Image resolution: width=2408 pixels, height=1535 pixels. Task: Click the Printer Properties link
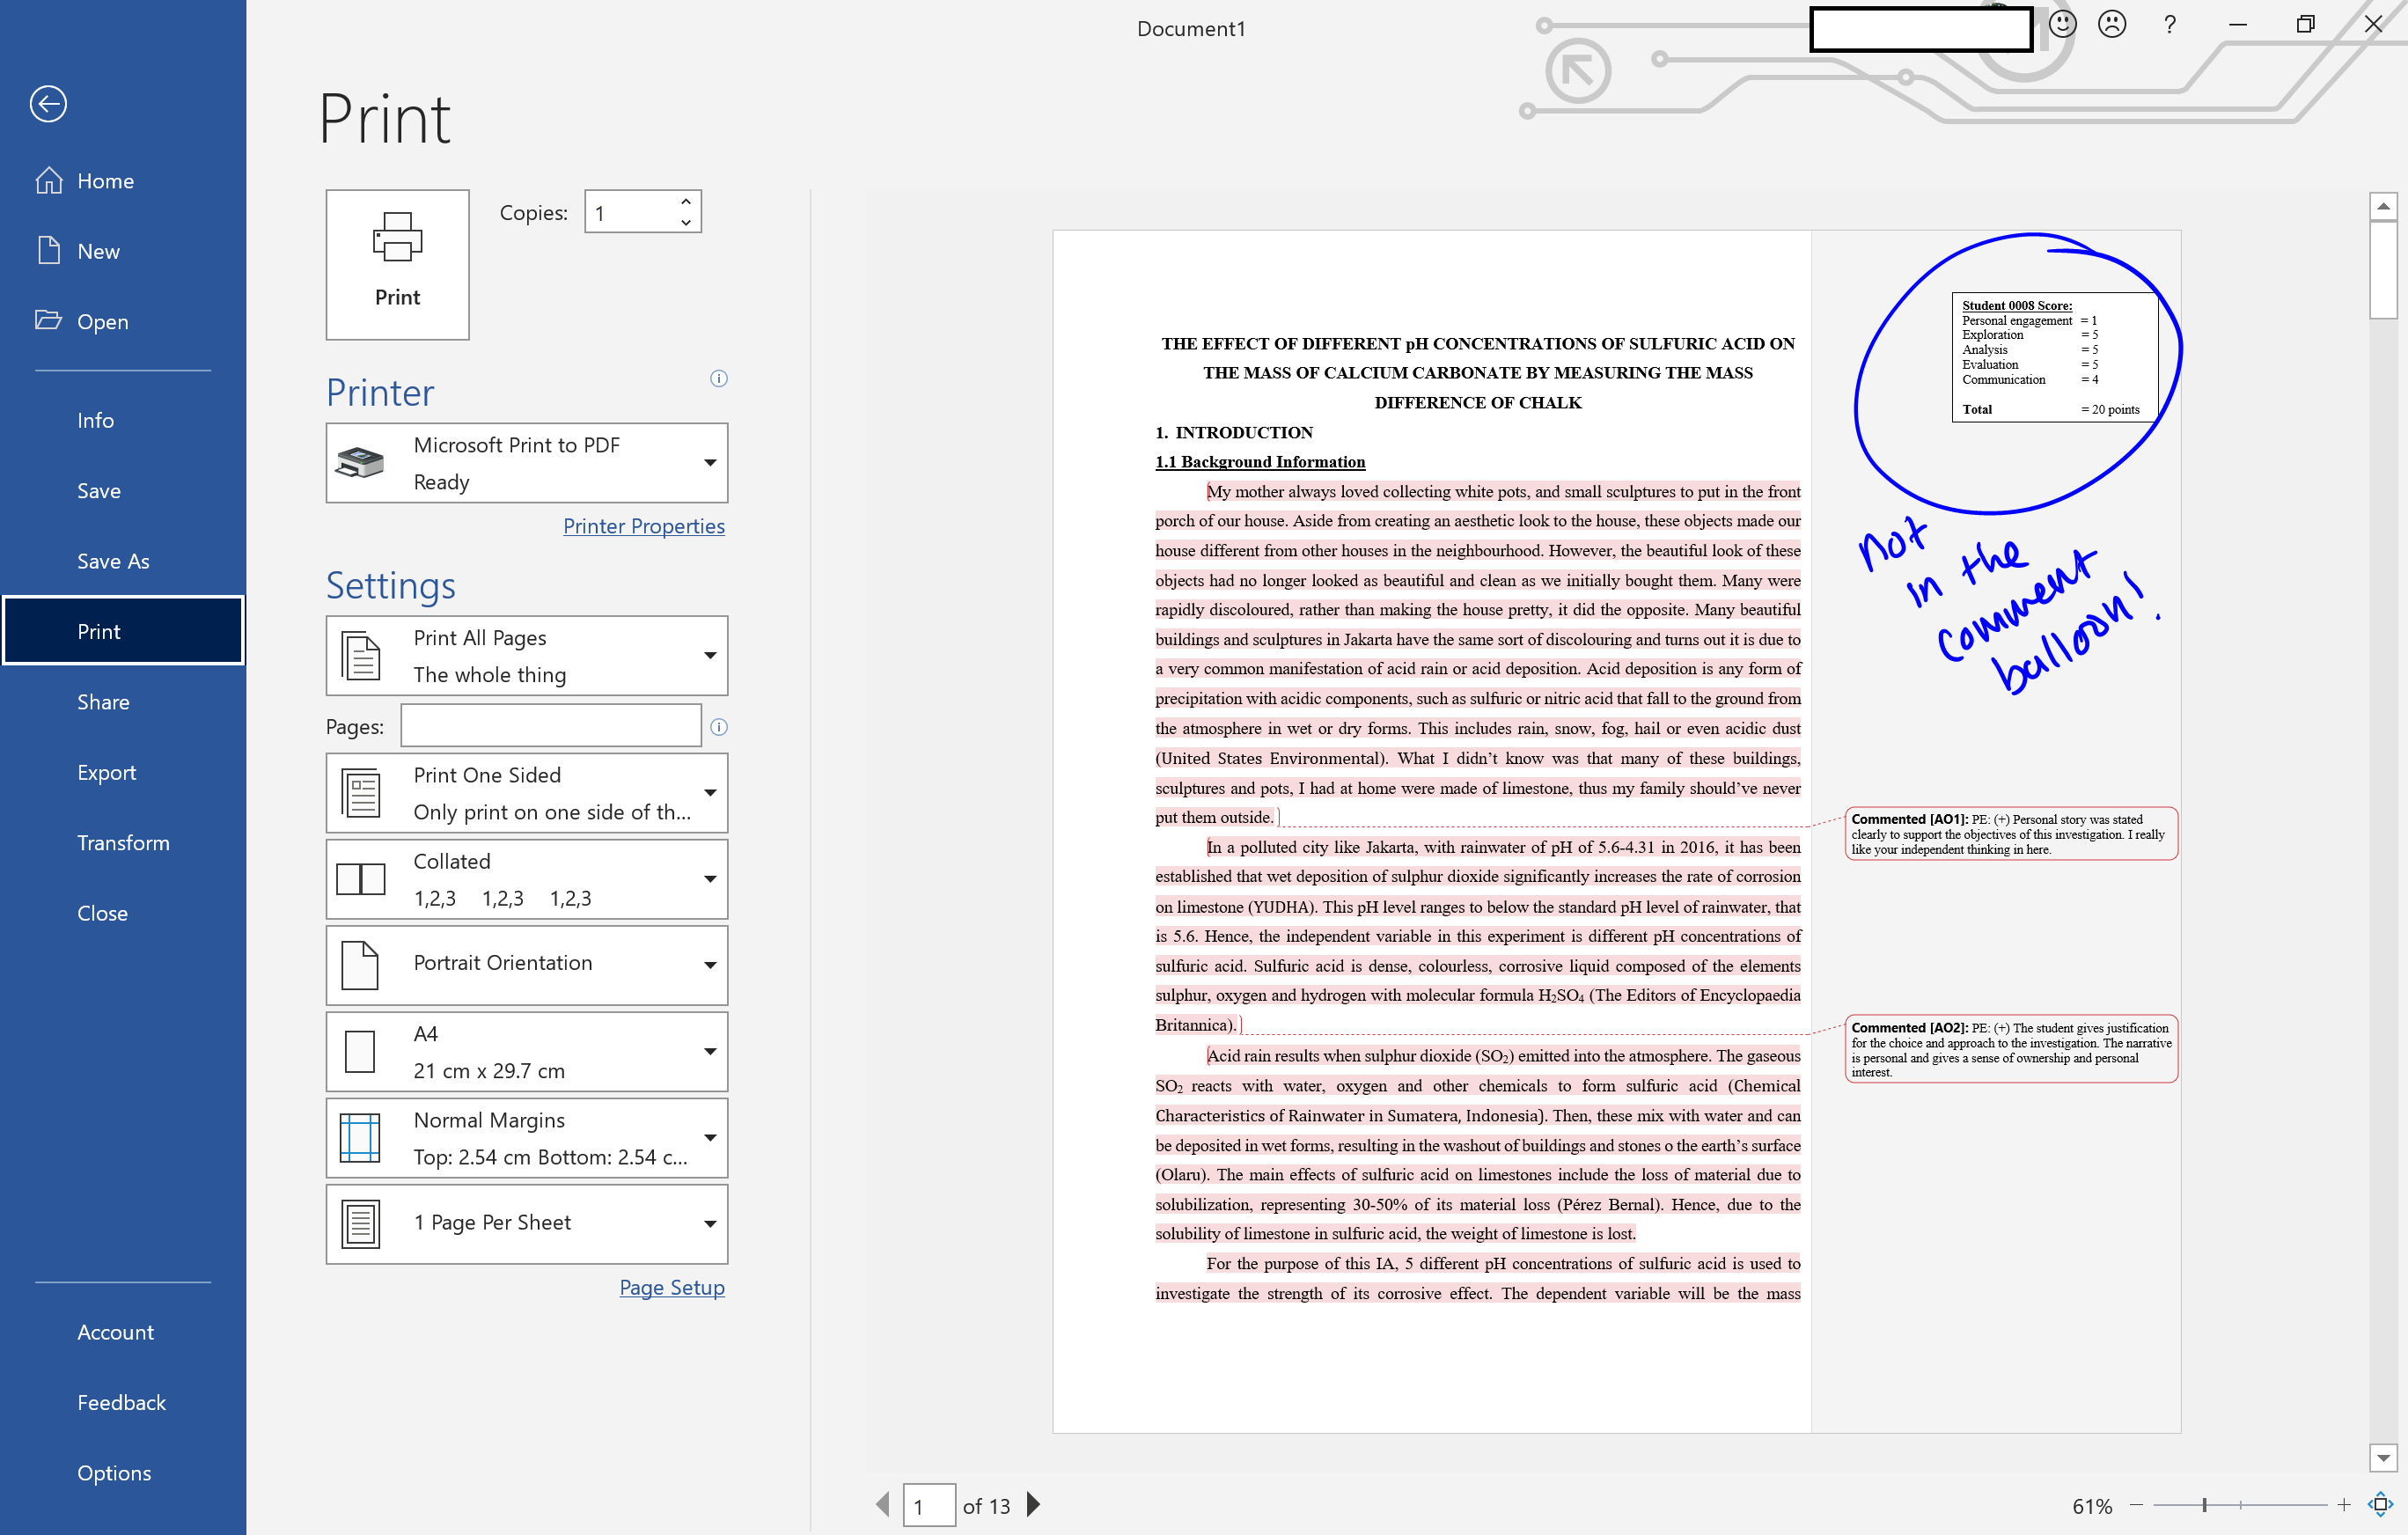642,525
